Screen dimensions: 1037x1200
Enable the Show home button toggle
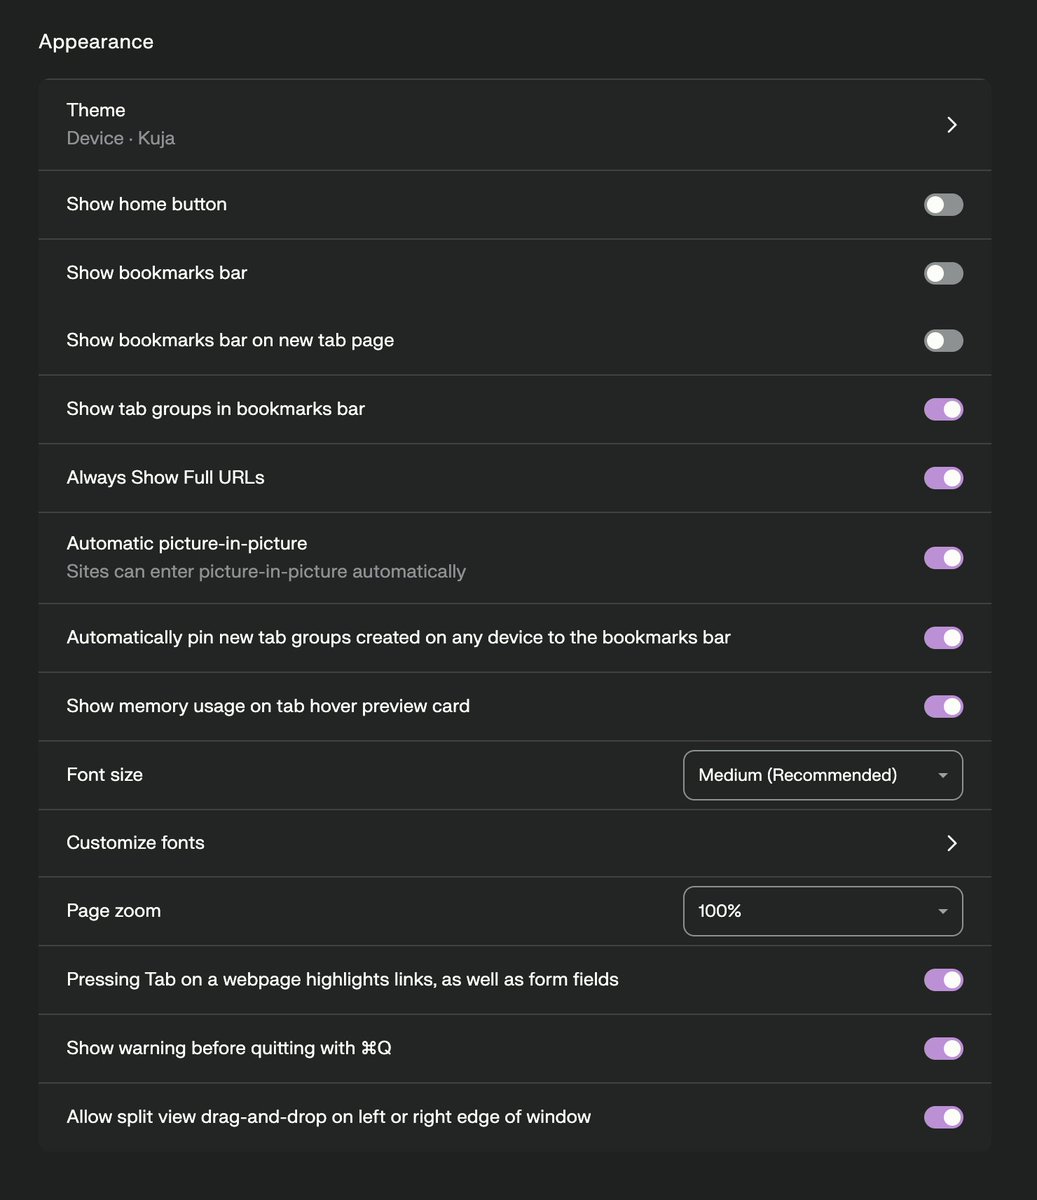[943, 205]
